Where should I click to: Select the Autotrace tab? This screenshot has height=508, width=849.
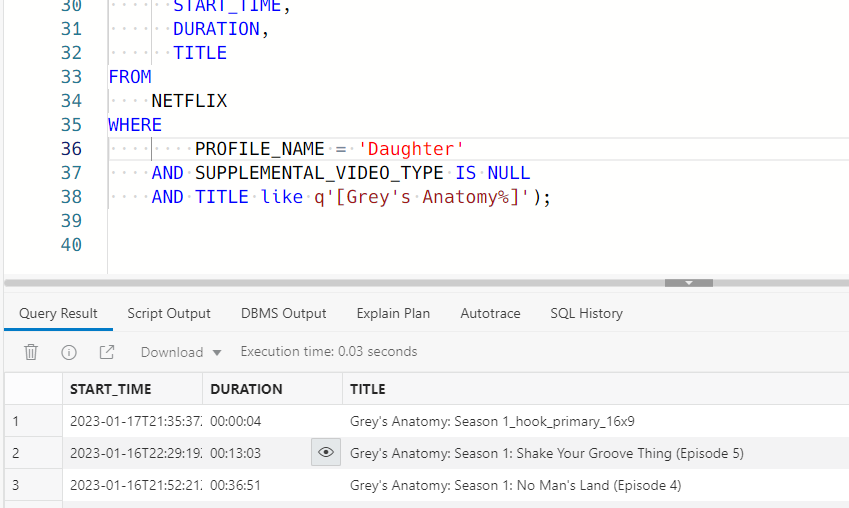[490, 314]
